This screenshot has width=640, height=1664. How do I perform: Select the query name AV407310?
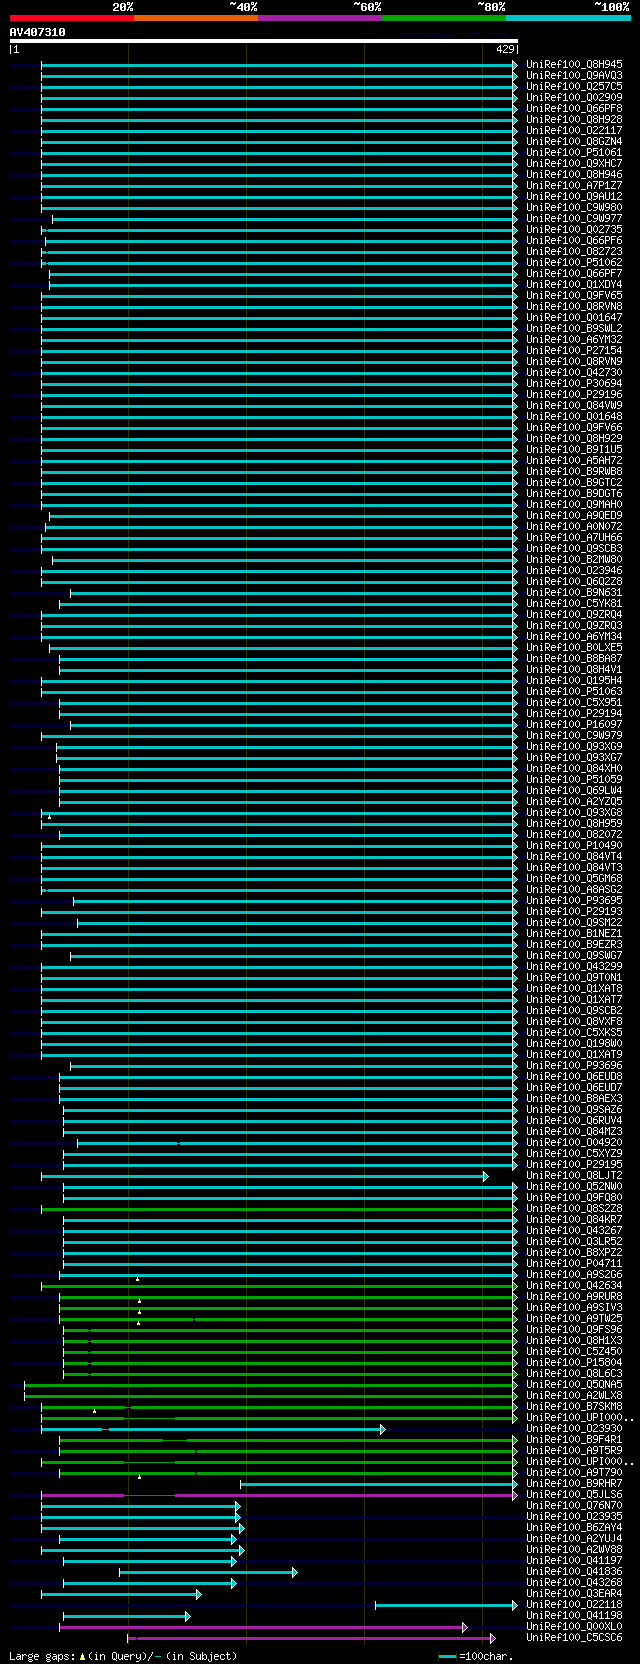[38, 32]
